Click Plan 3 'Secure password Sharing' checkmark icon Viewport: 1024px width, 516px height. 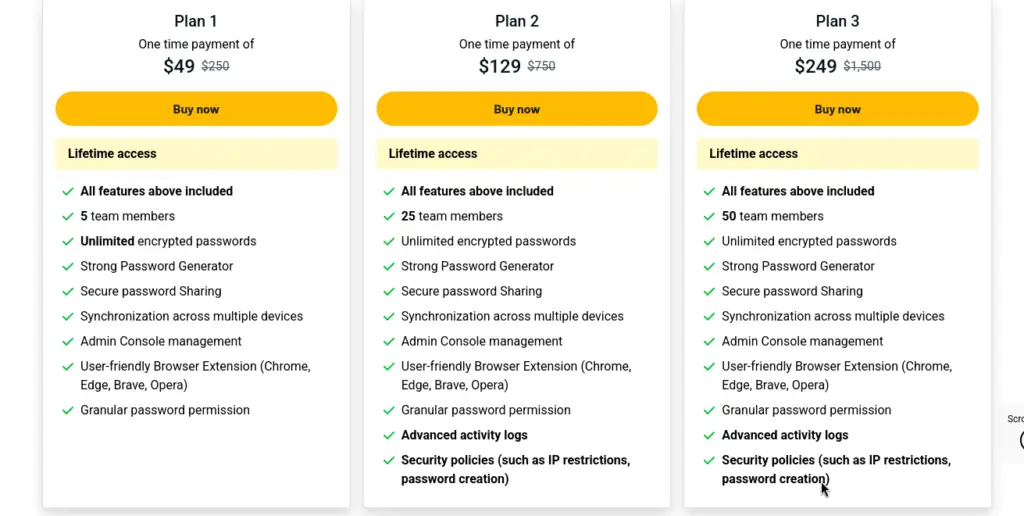pyautogui.click(x=709, y=292)
